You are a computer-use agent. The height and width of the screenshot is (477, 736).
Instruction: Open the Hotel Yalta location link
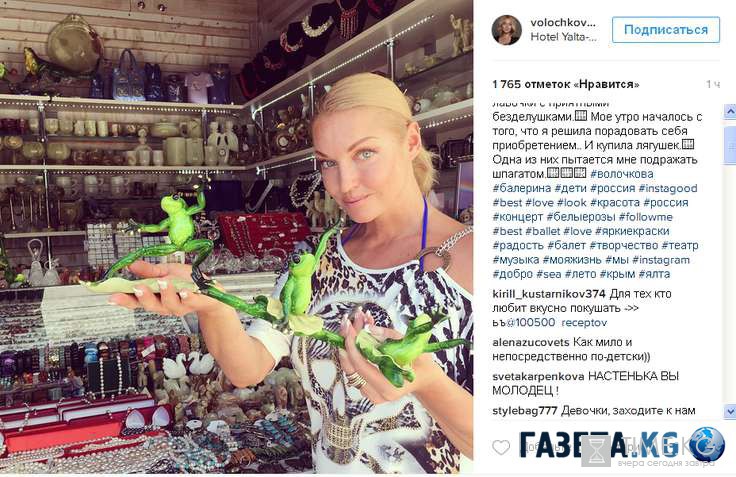(x=563, y=37)
